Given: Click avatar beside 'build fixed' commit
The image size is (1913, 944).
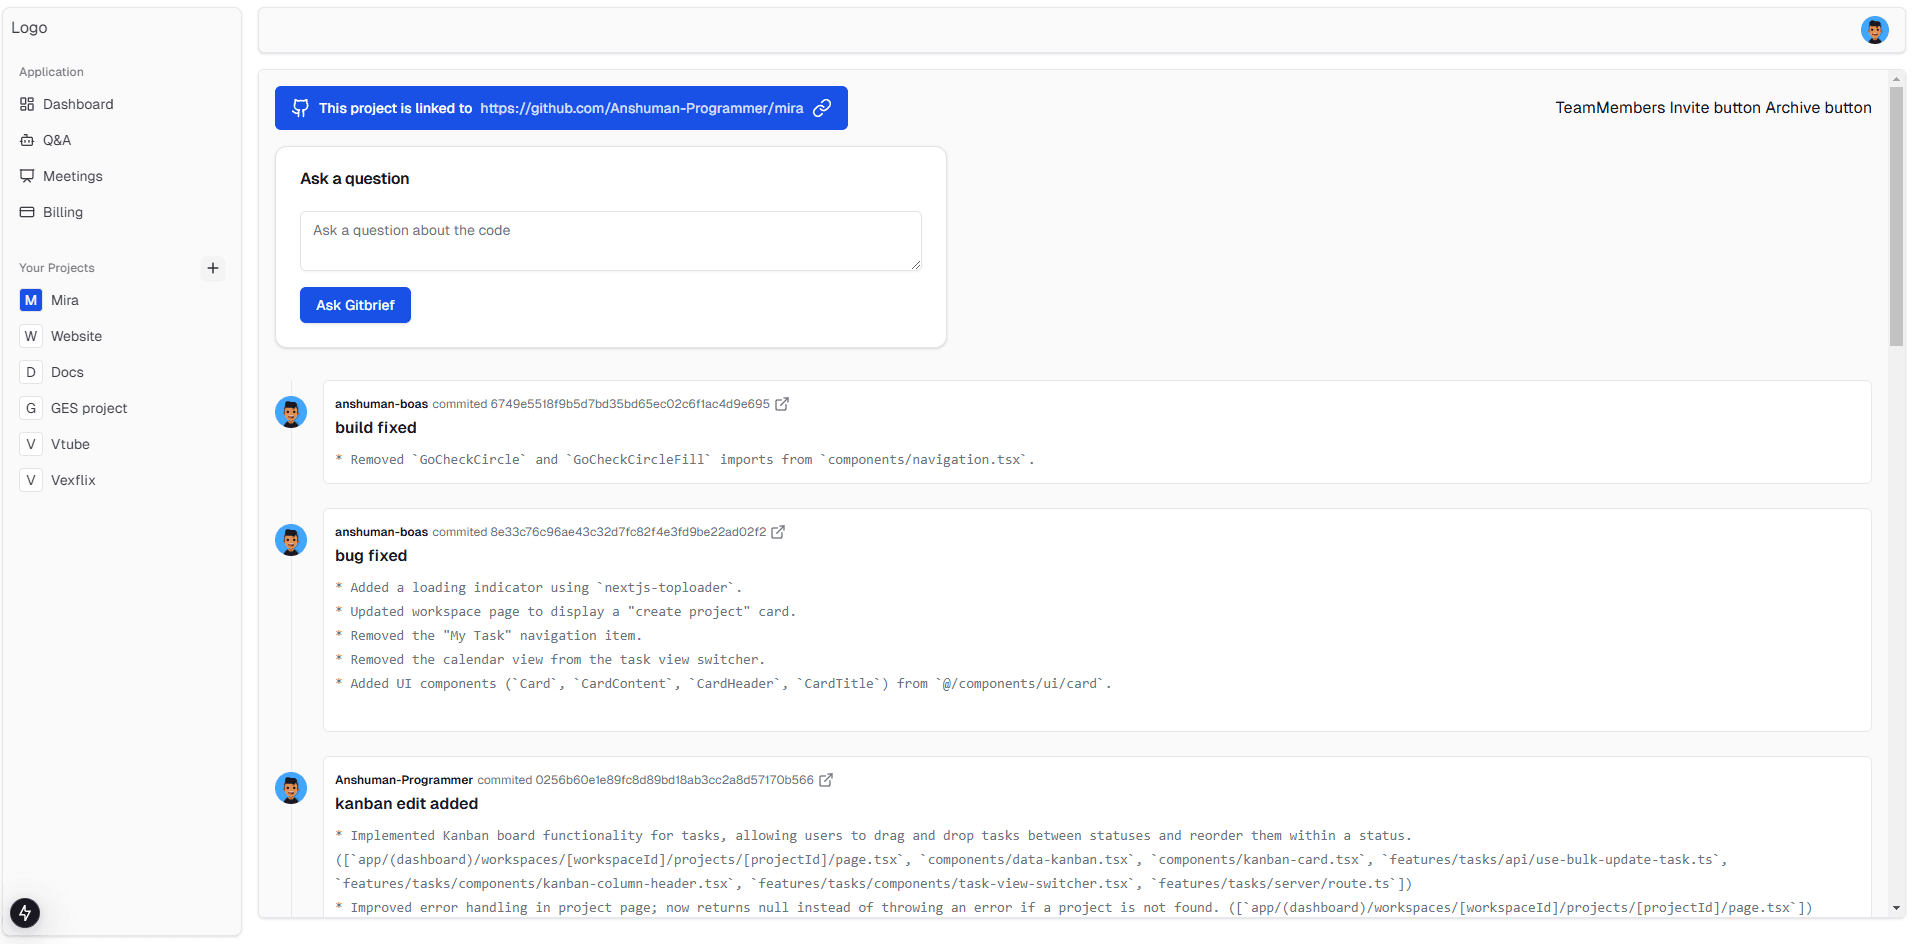Looking at the screenshot, I should click(291, 412).
